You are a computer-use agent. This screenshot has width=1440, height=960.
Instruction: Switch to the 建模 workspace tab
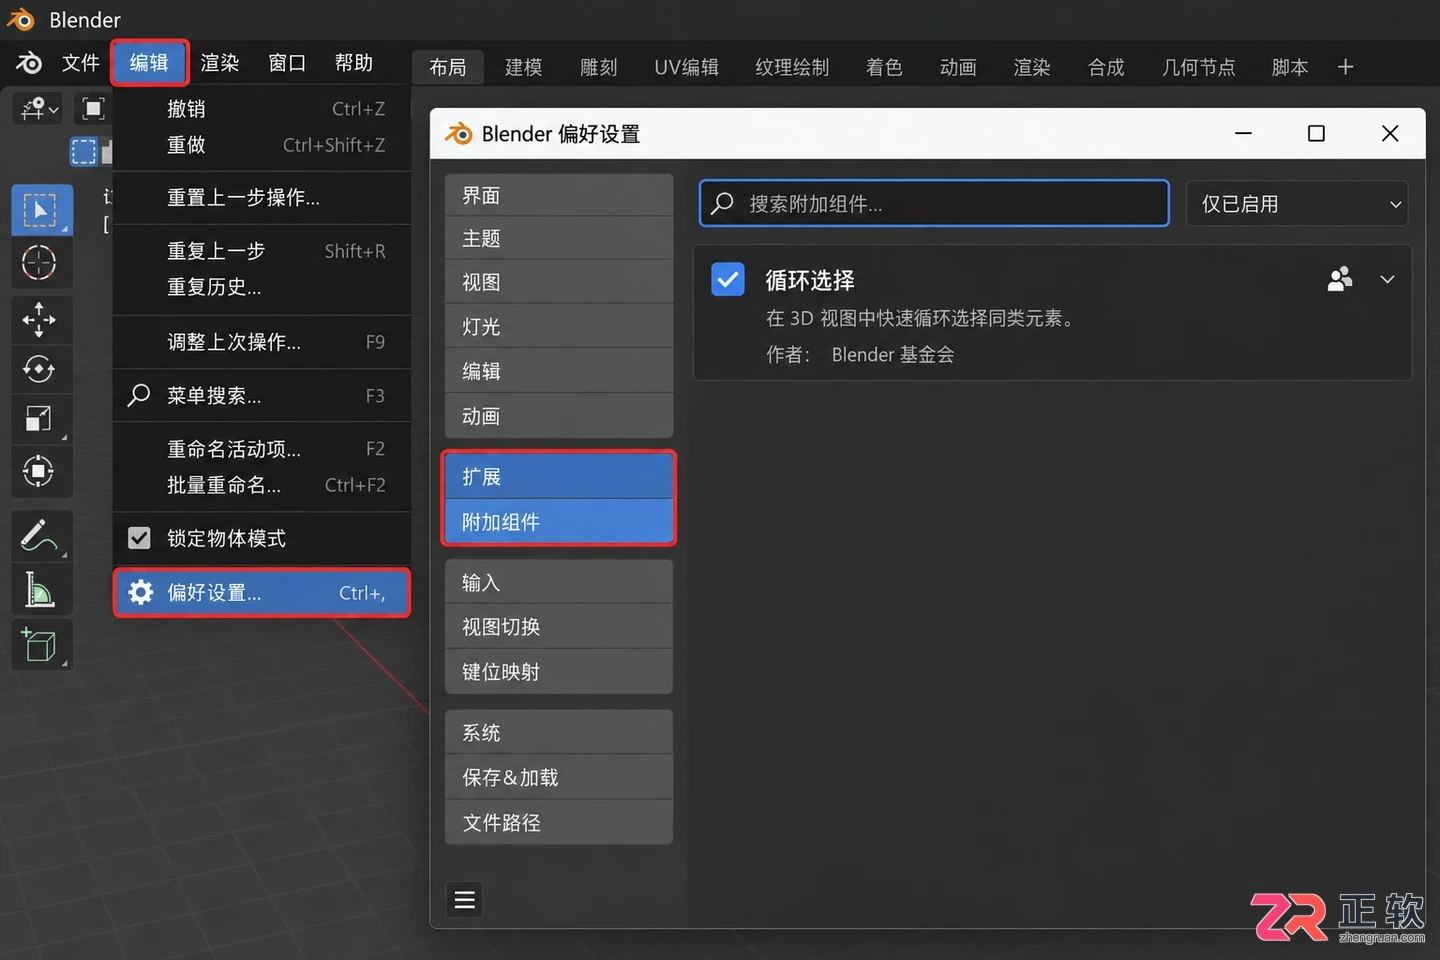pyautogui.click(x=523, y=67)
